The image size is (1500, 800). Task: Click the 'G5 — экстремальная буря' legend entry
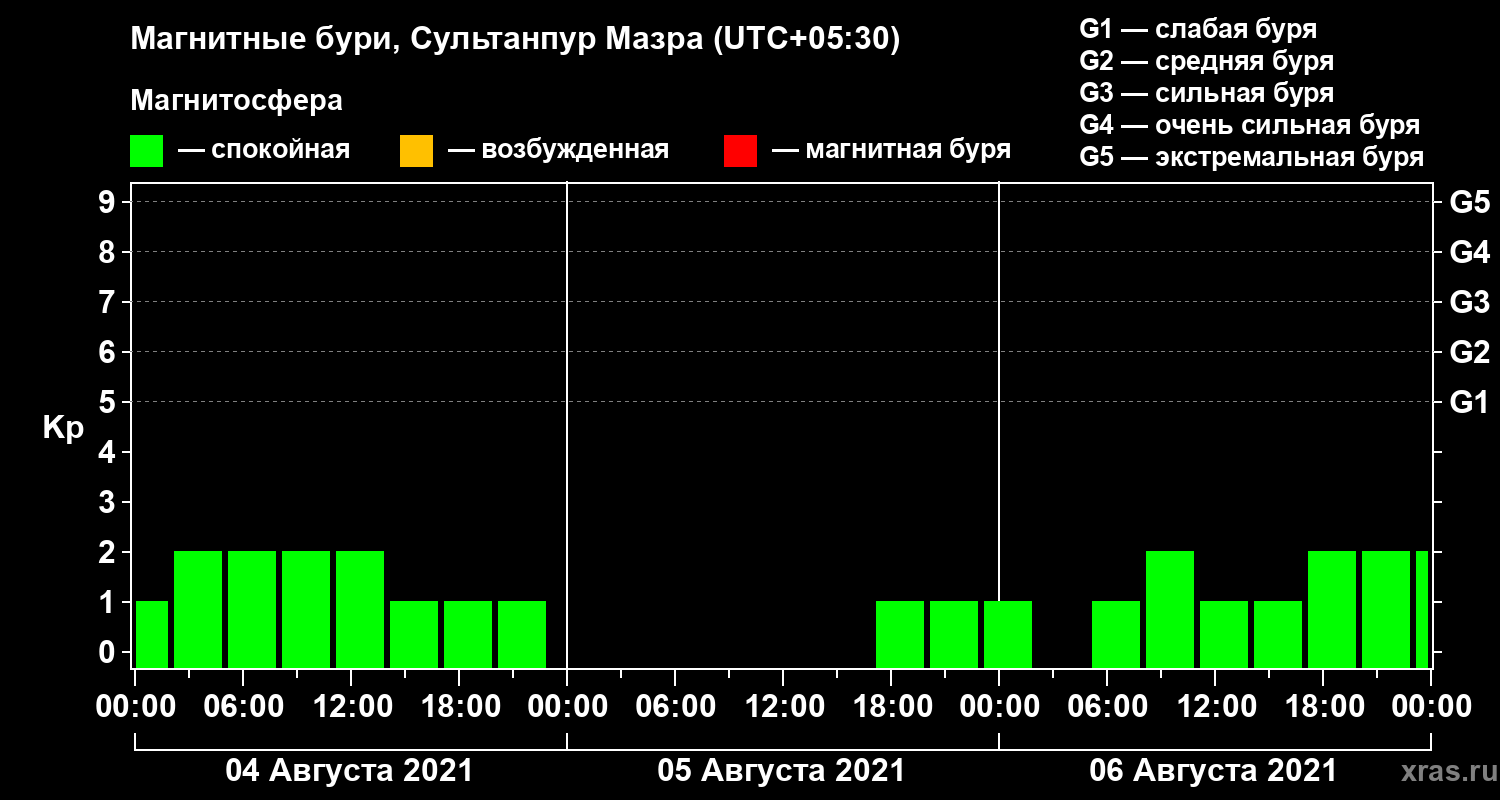point(1251,158)
